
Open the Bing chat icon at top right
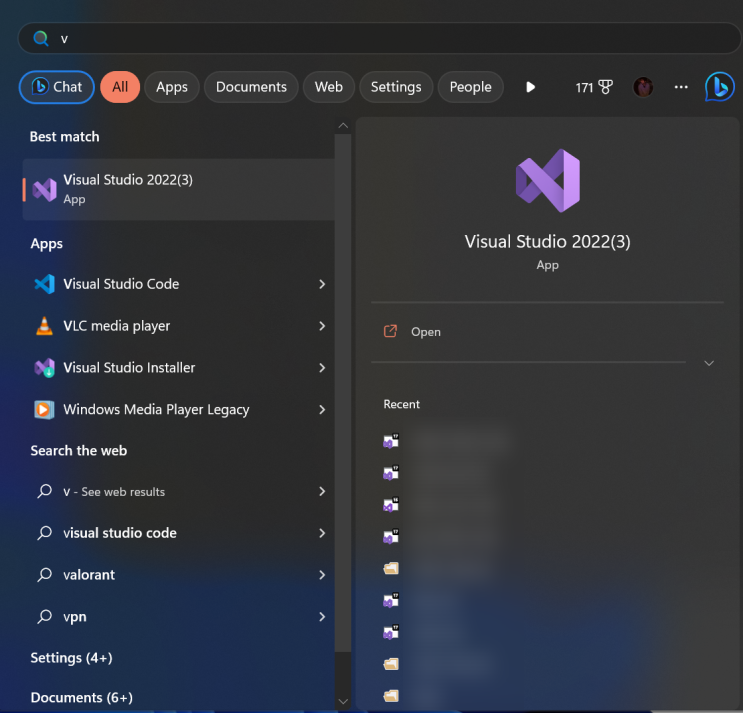point(719,87)
